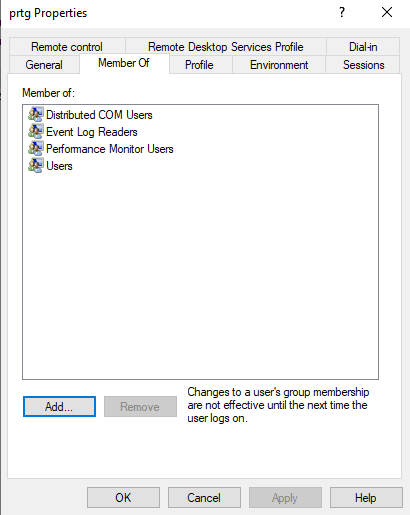This screenshot has height=515, width=410.
Task: Click the Distributed COM Users group icon
Action: [x=35, y=114]
